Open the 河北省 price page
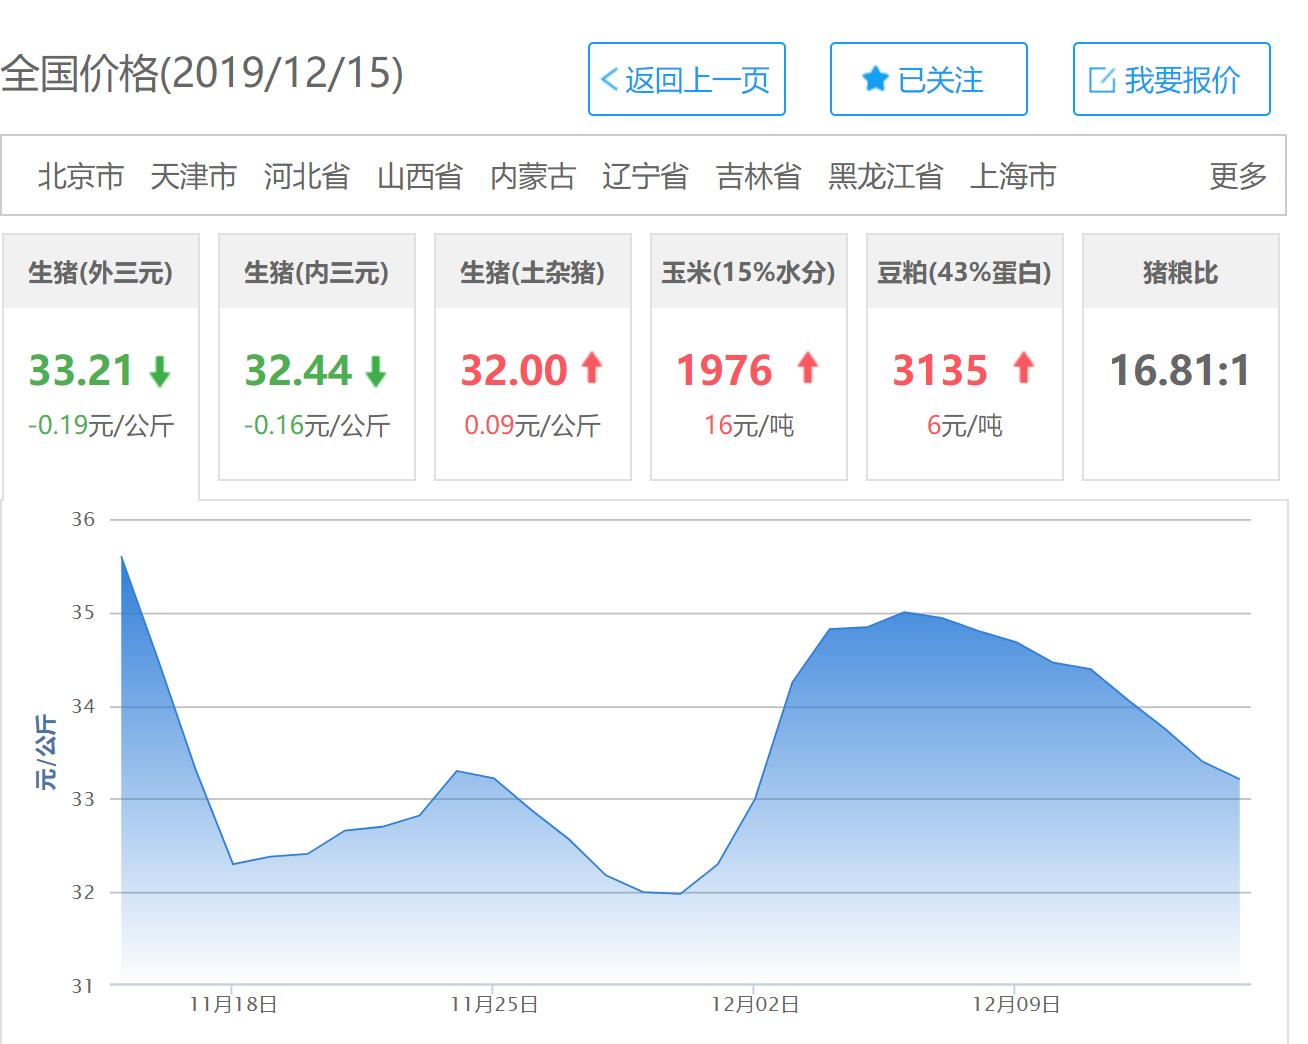The width and height of the screenshot is (1308, 1044). coord(307,177)
